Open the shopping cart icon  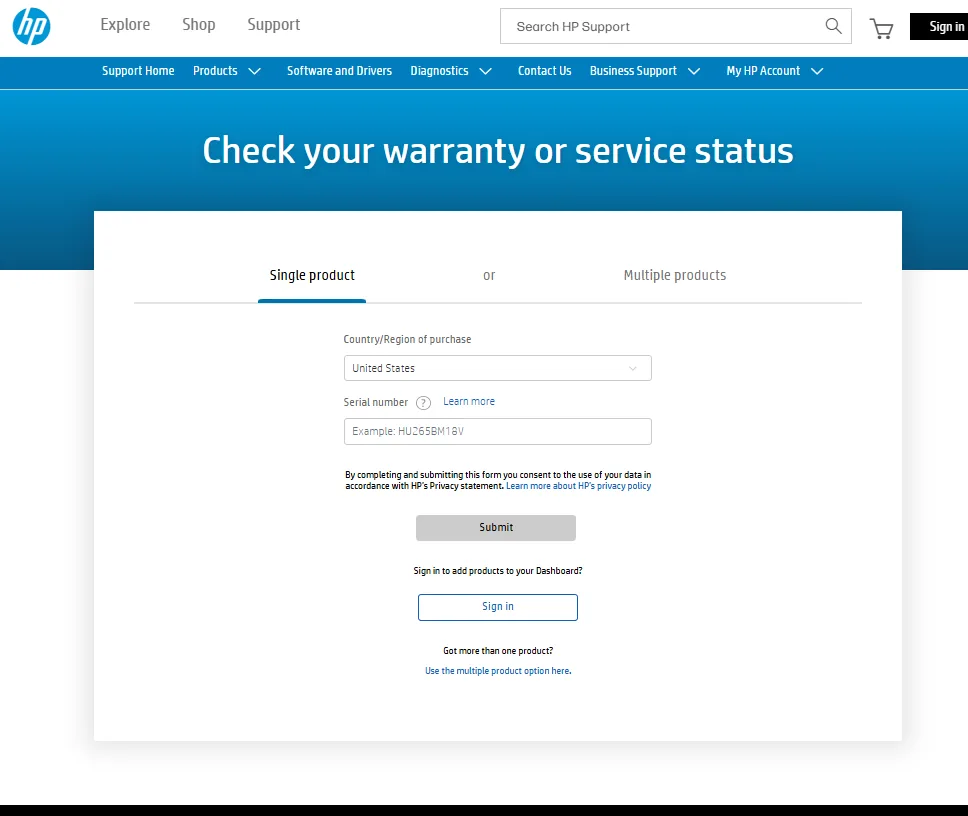[881, 28]
